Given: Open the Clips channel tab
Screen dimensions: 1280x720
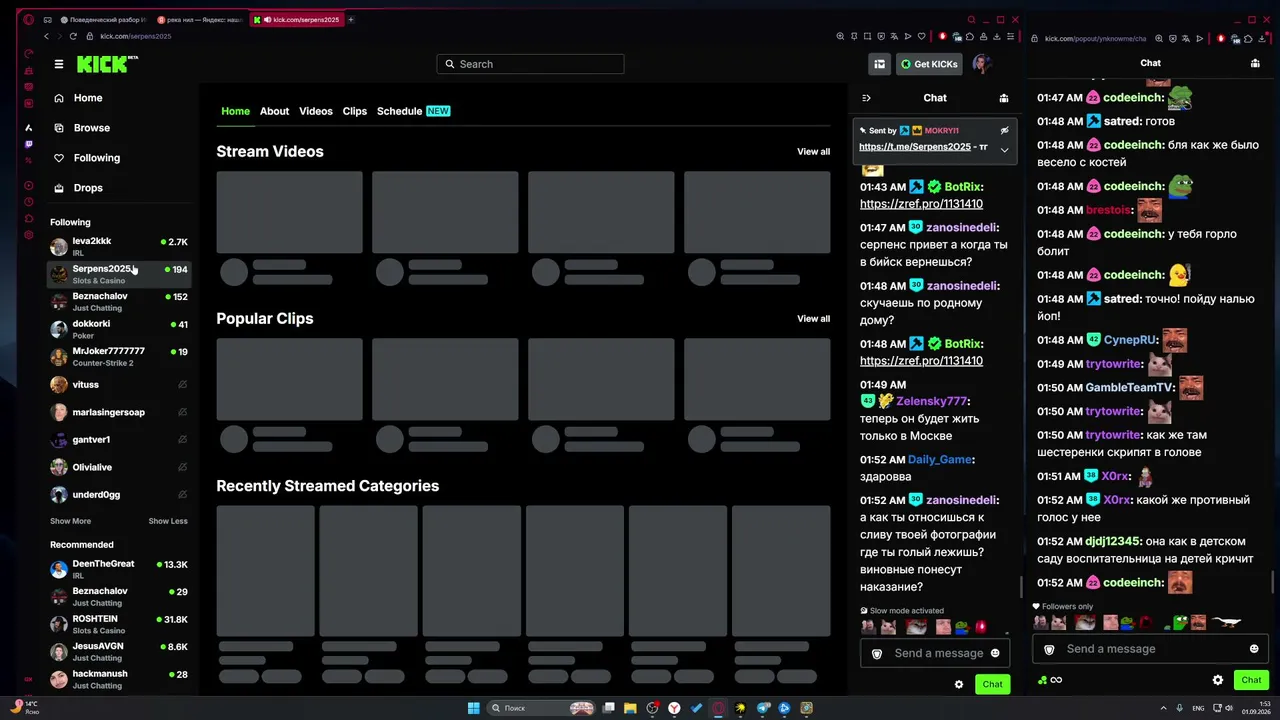Looking at the screenshot, I should 355,111.
